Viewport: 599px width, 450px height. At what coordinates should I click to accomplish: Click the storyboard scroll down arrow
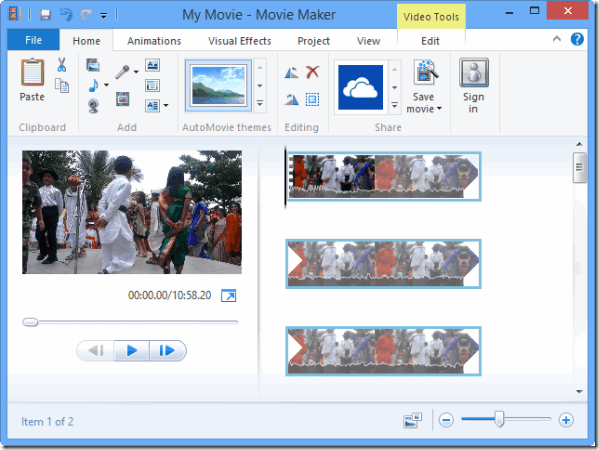pyautogui.click(x=580, y=392)
